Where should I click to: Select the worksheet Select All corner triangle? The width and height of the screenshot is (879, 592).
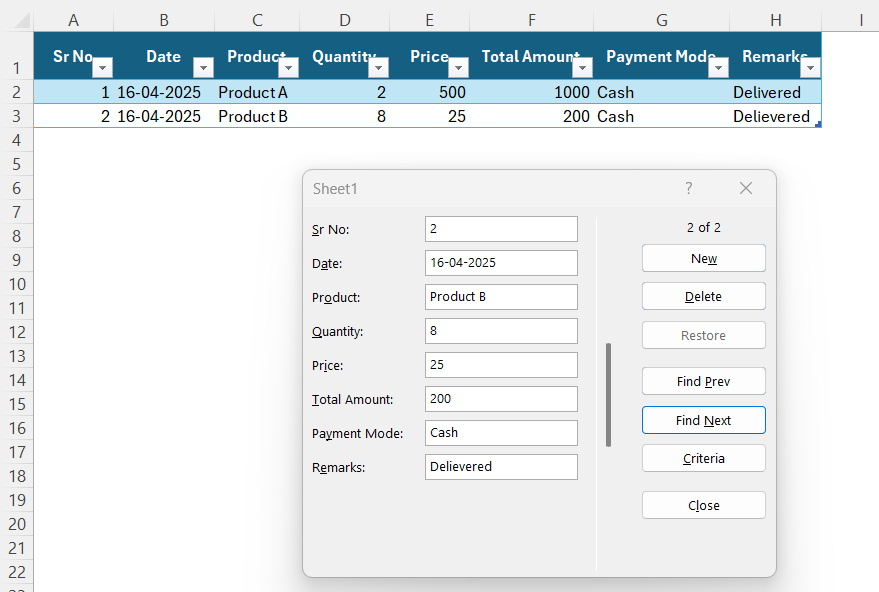click(x=22, y=21)
